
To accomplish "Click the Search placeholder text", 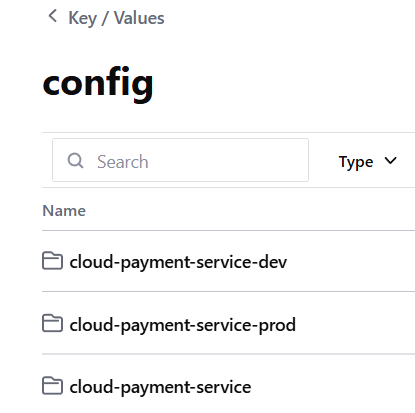I will pyautogui.click(x=122, y=162).
